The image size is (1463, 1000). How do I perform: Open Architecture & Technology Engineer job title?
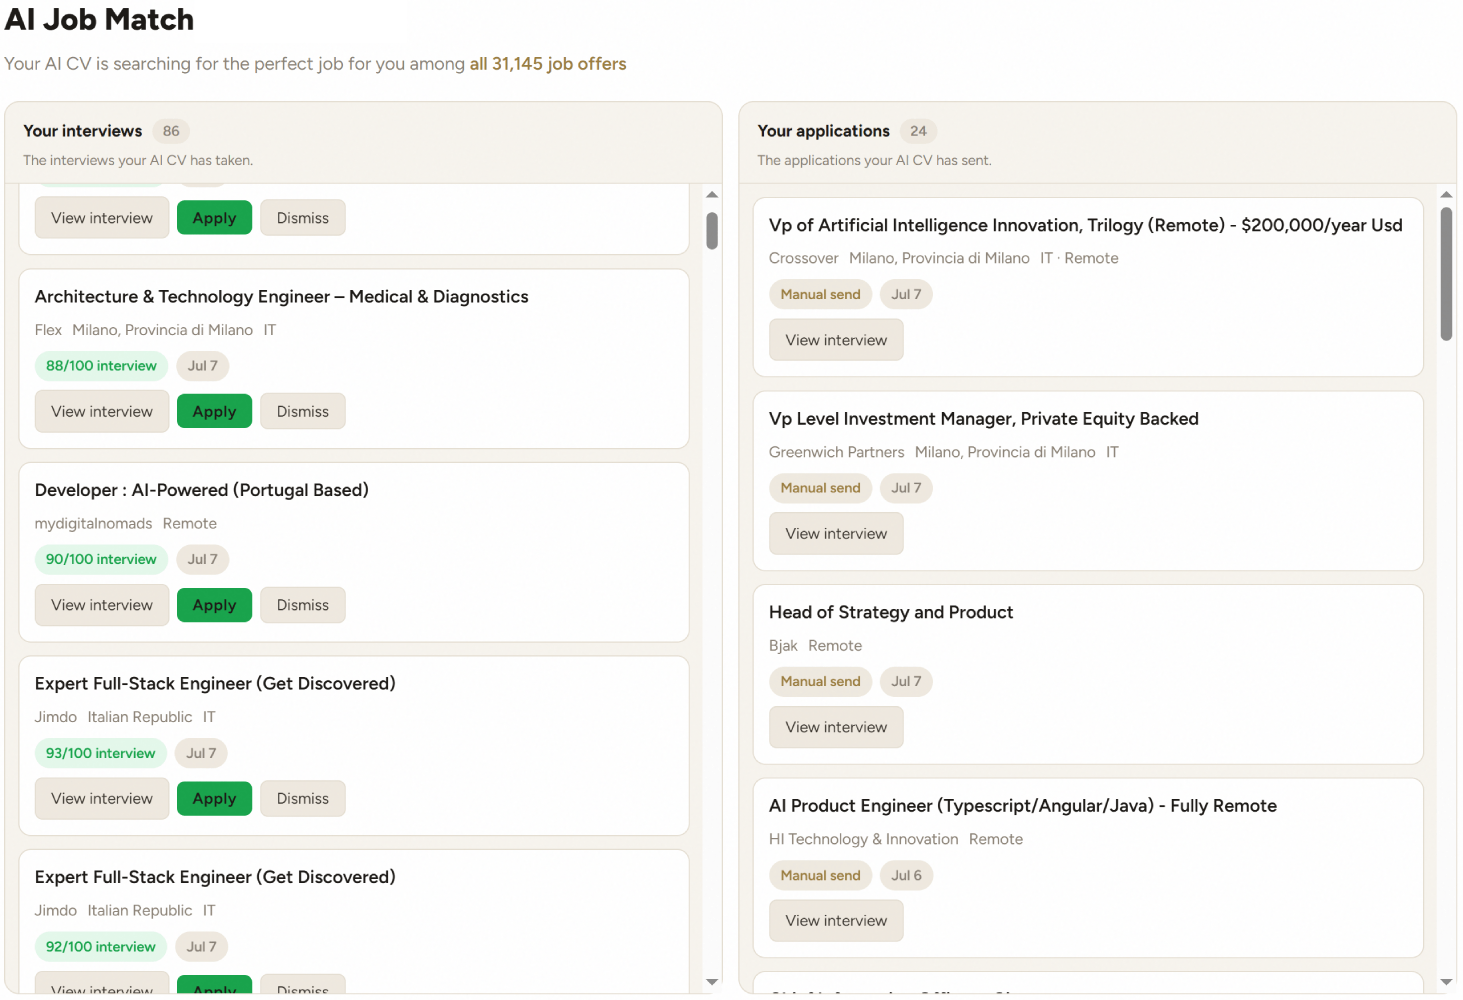(281, 297)
